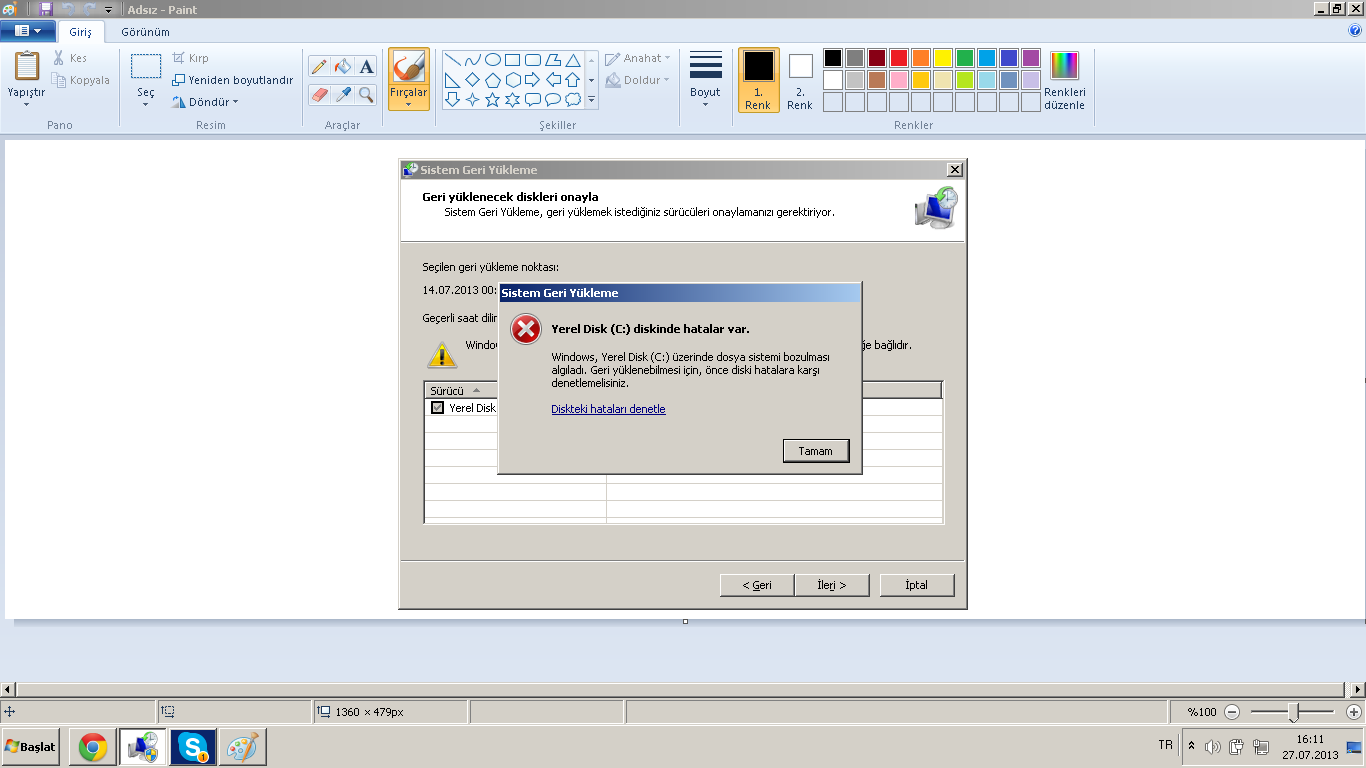
Task: Choose the Hexagon shape
Action: coord(512,80)
